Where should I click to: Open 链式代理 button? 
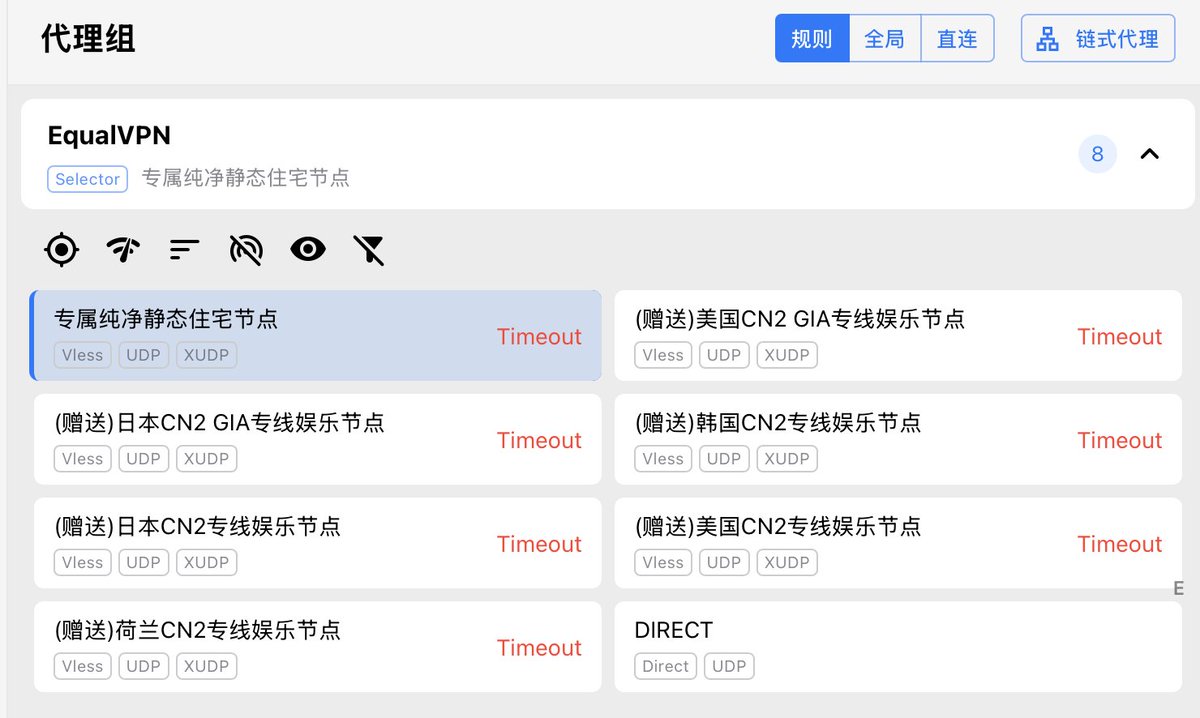(1098, 39)
